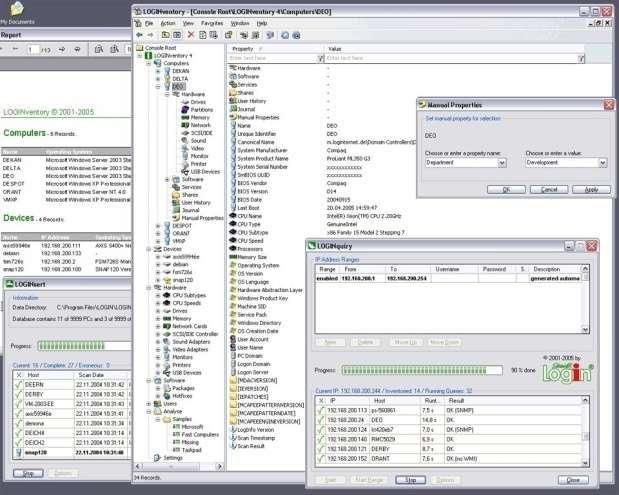Click the checkmark on 192.168.200.121 DERBY row
Viewport: 619px width, 495px height.
pyautogui.click(x=321, y=449)
